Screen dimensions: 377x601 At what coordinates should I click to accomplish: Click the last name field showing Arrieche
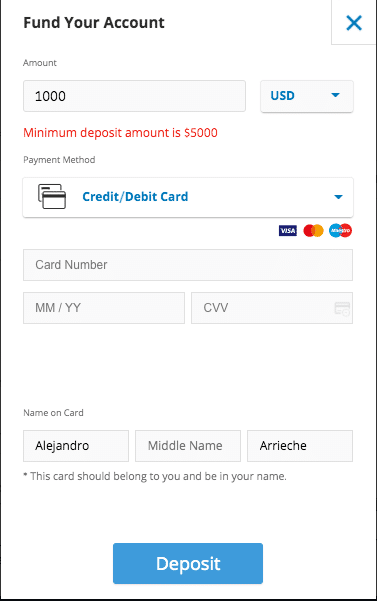point(300,446)
